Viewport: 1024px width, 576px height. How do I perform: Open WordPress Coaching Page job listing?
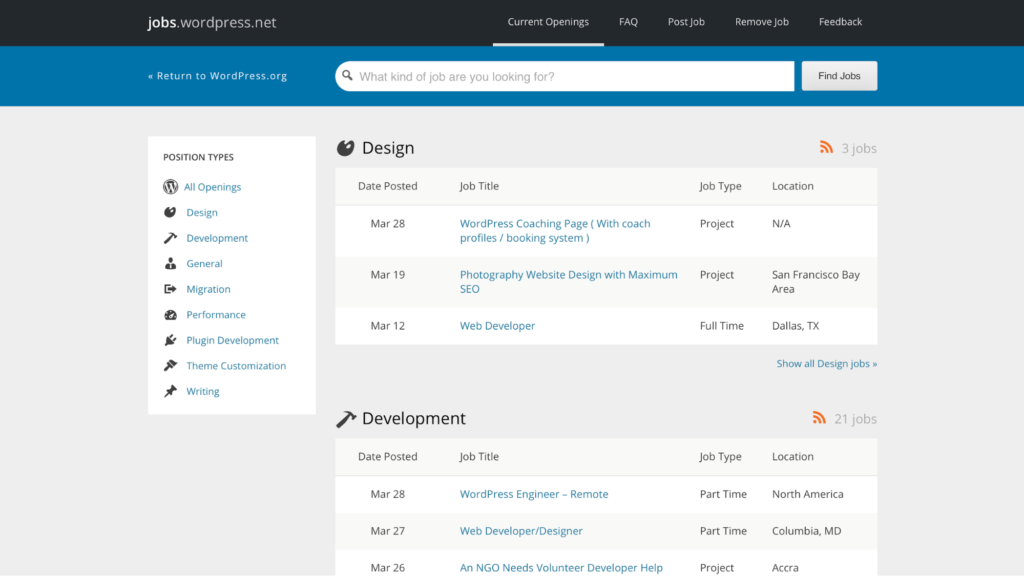(555, 231)
